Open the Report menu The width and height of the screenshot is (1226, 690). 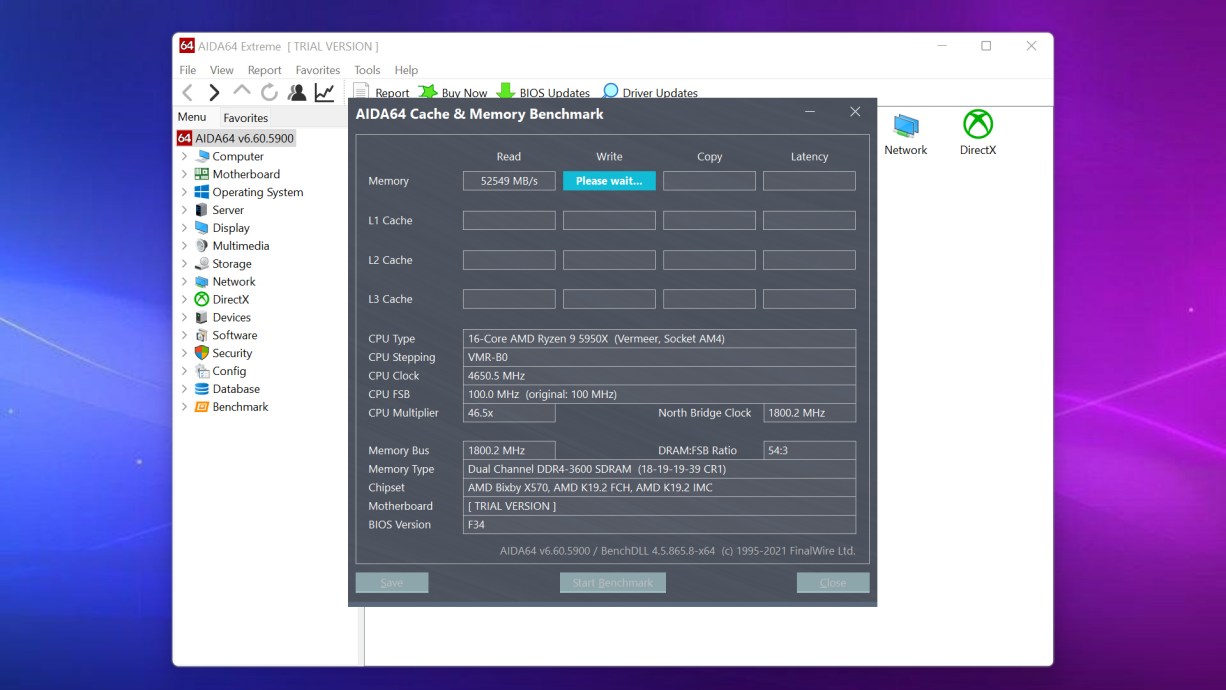(264, 70)
